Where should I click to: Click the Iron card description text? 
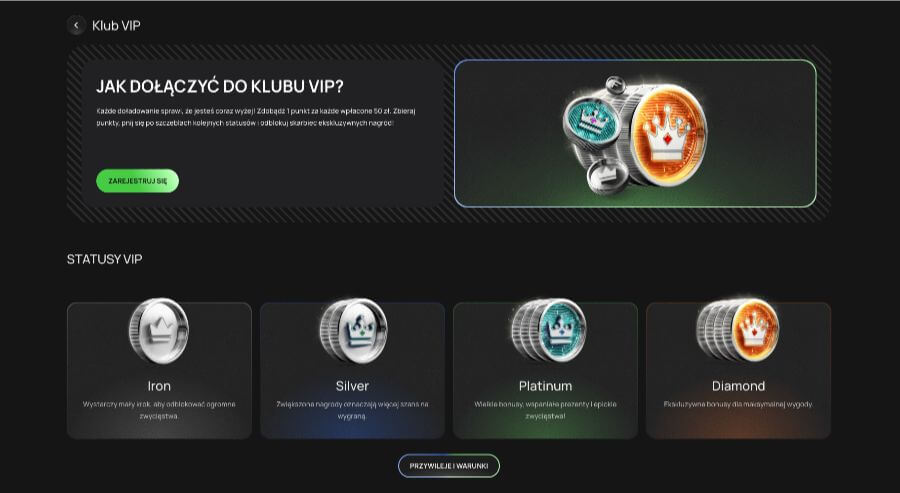tap(159, 410)
